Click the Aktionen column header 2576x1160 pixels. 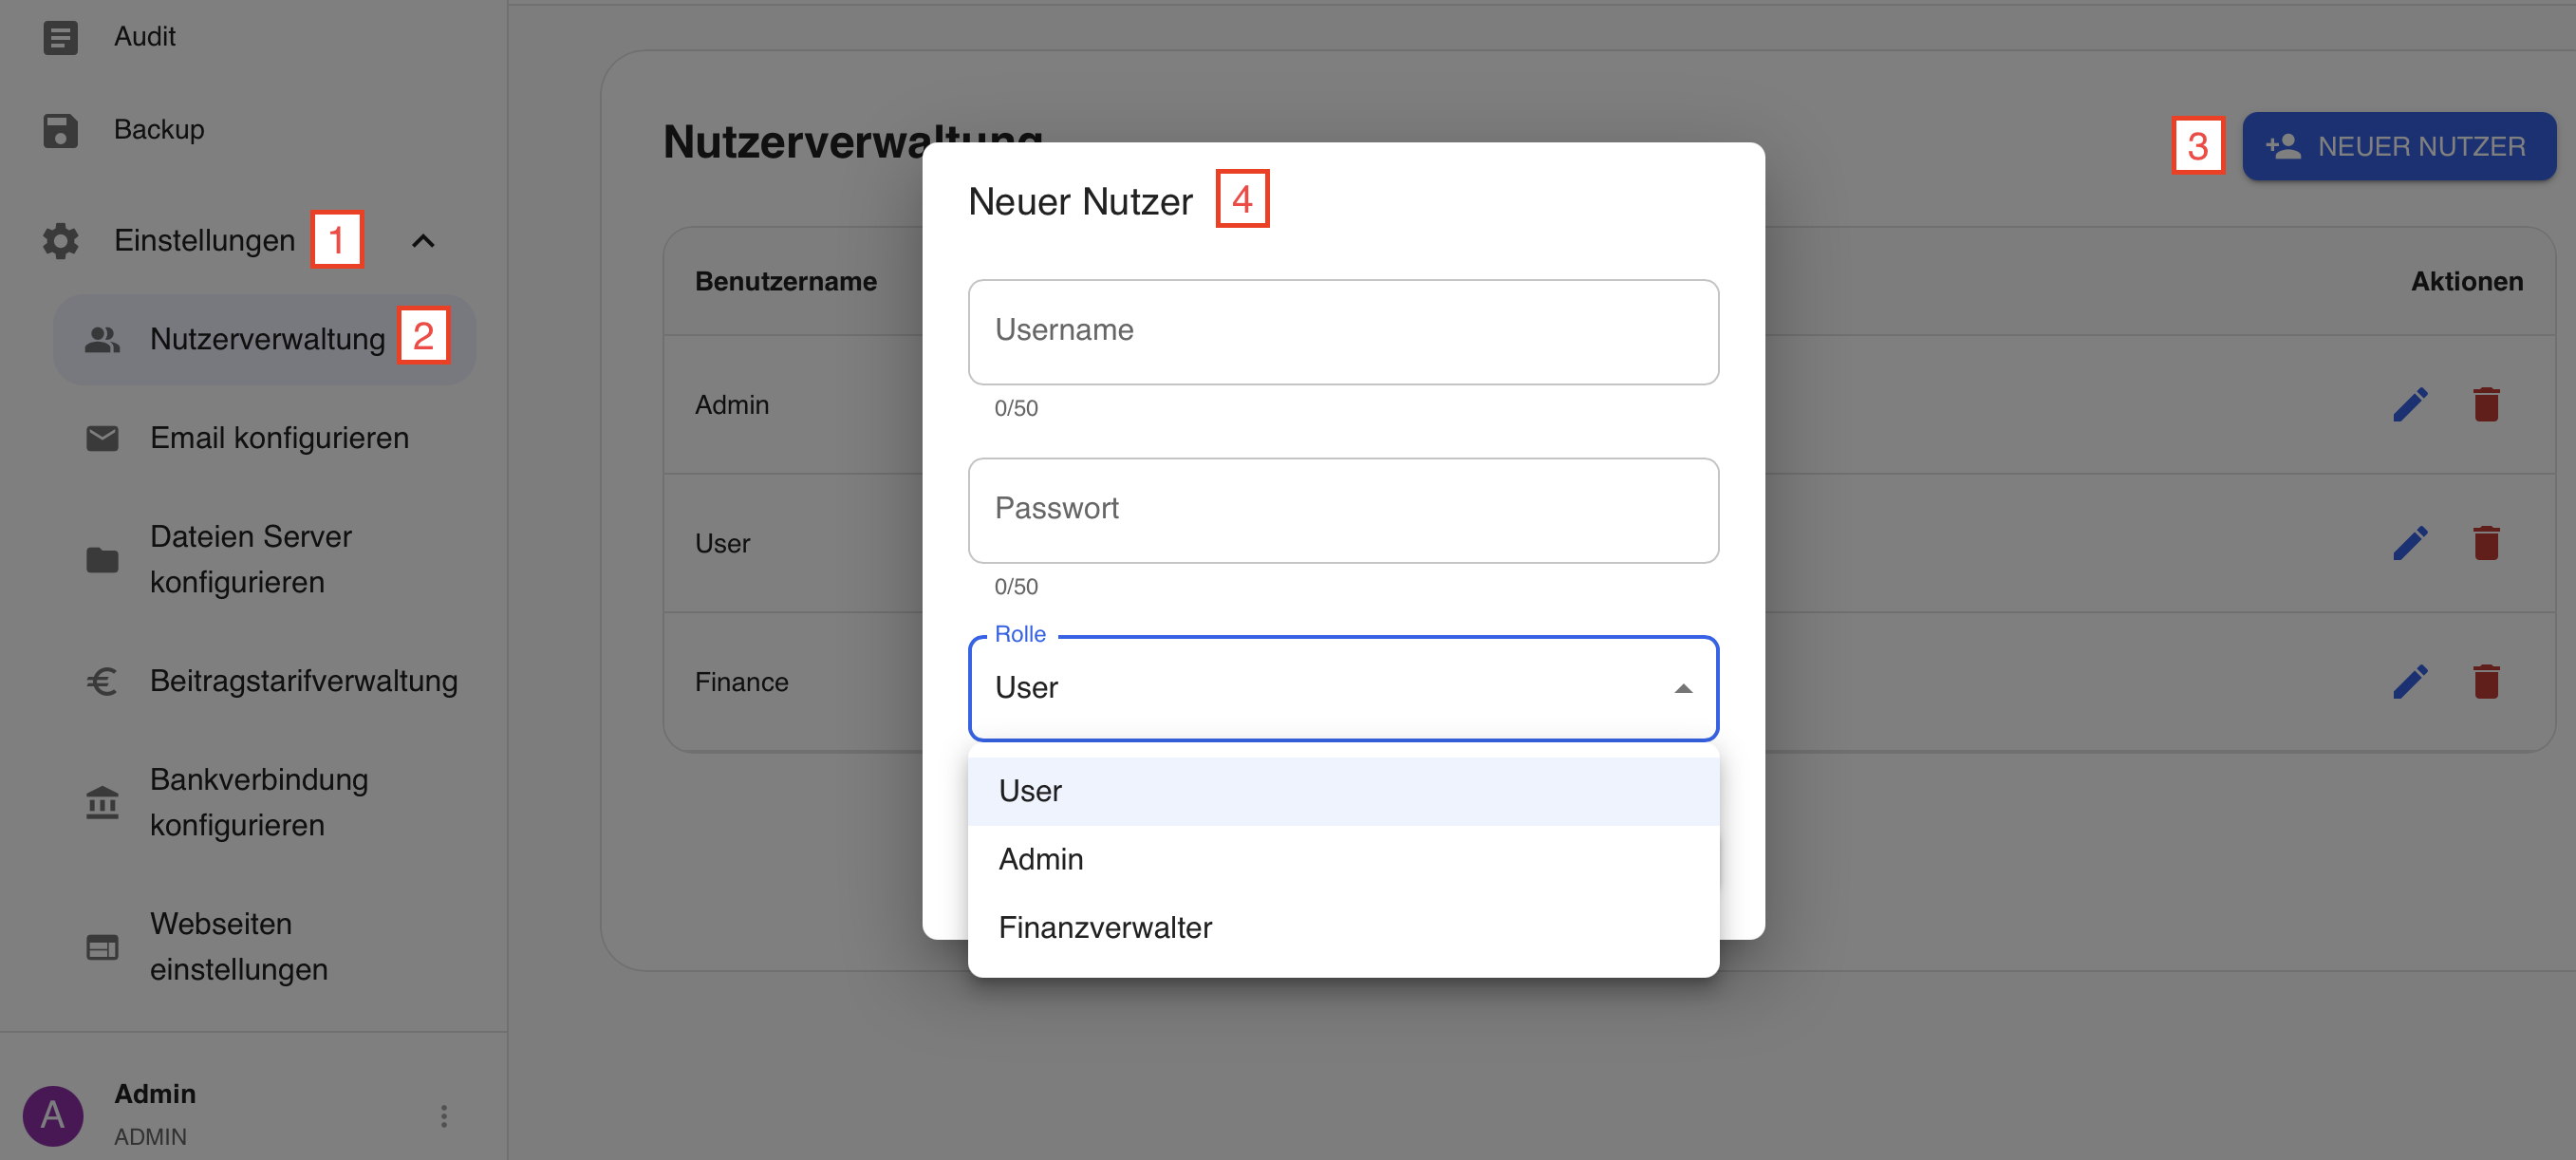2466,282
